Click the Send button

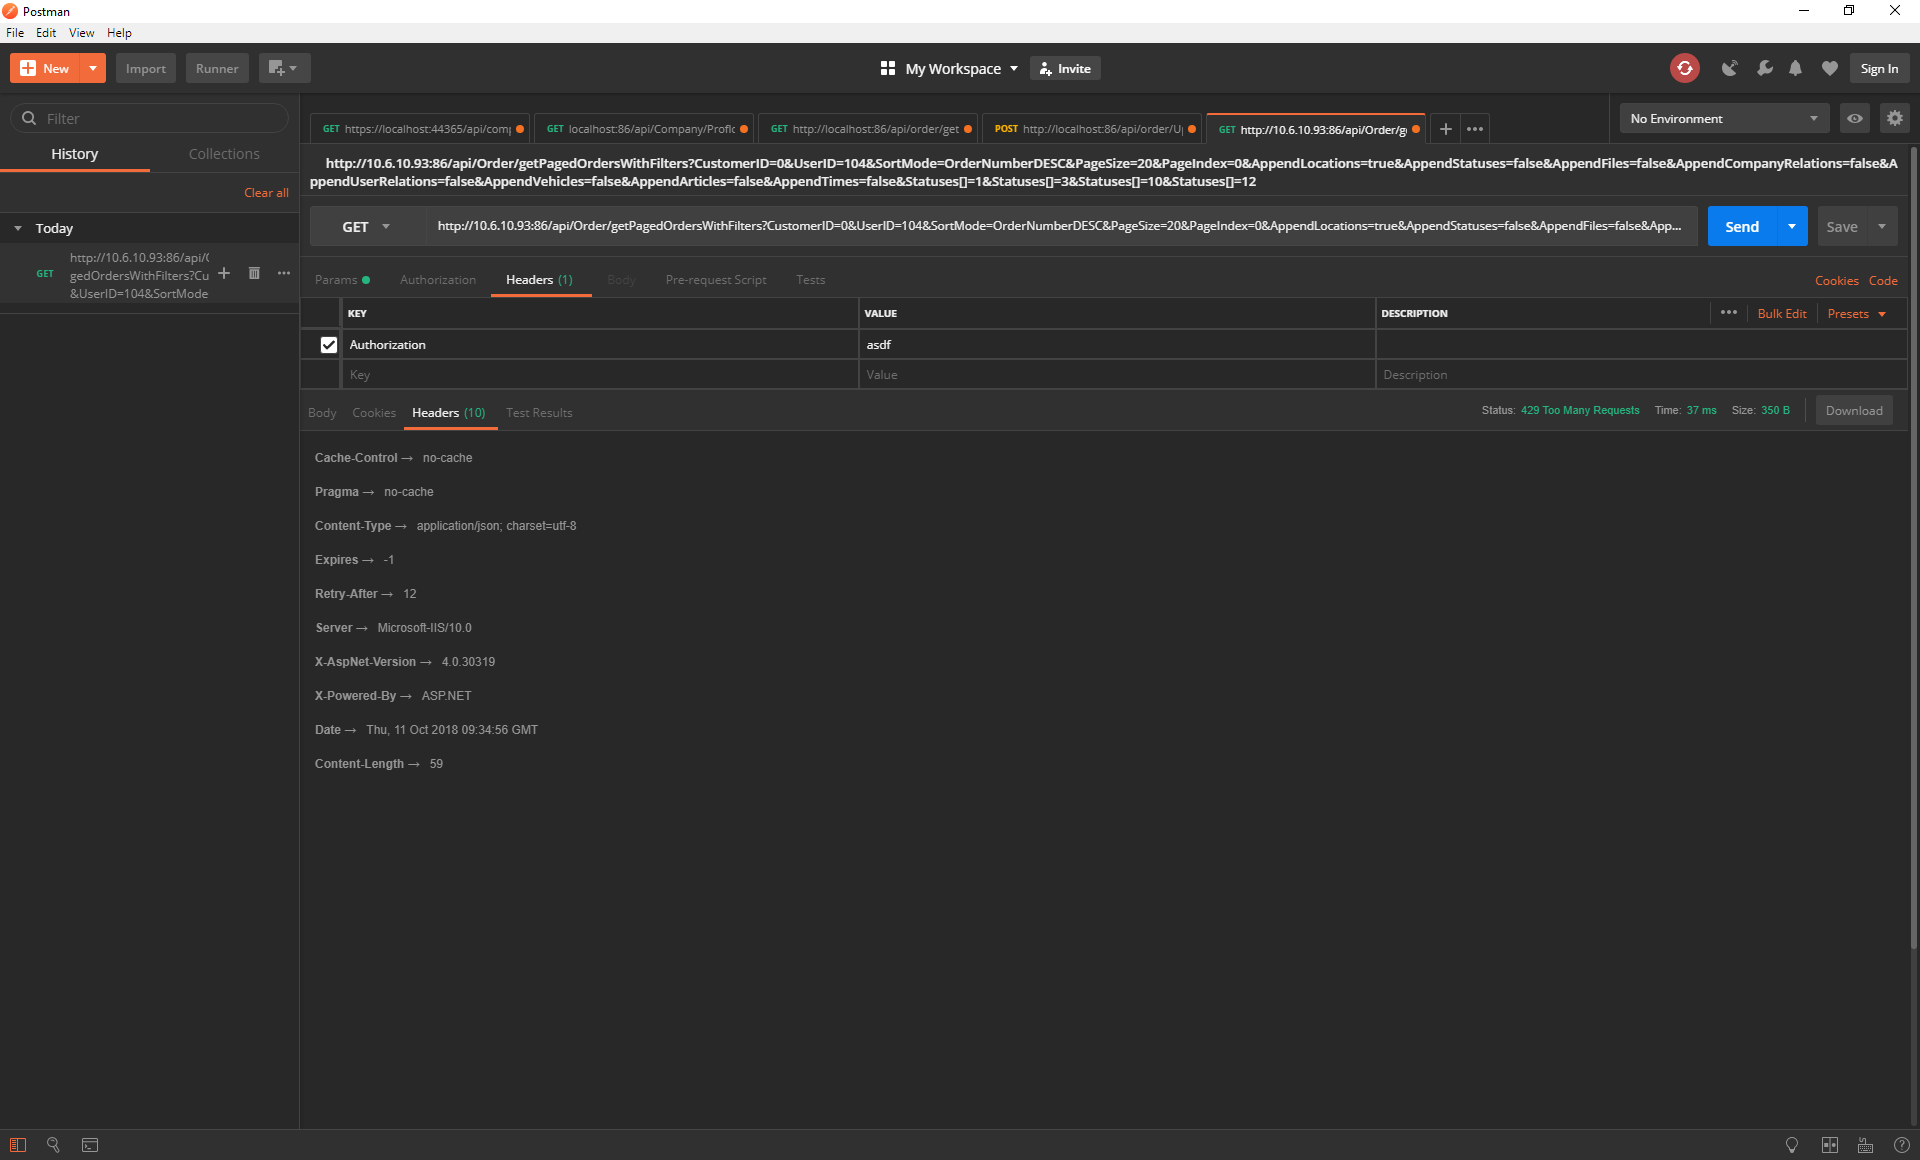pos(1742,226)
